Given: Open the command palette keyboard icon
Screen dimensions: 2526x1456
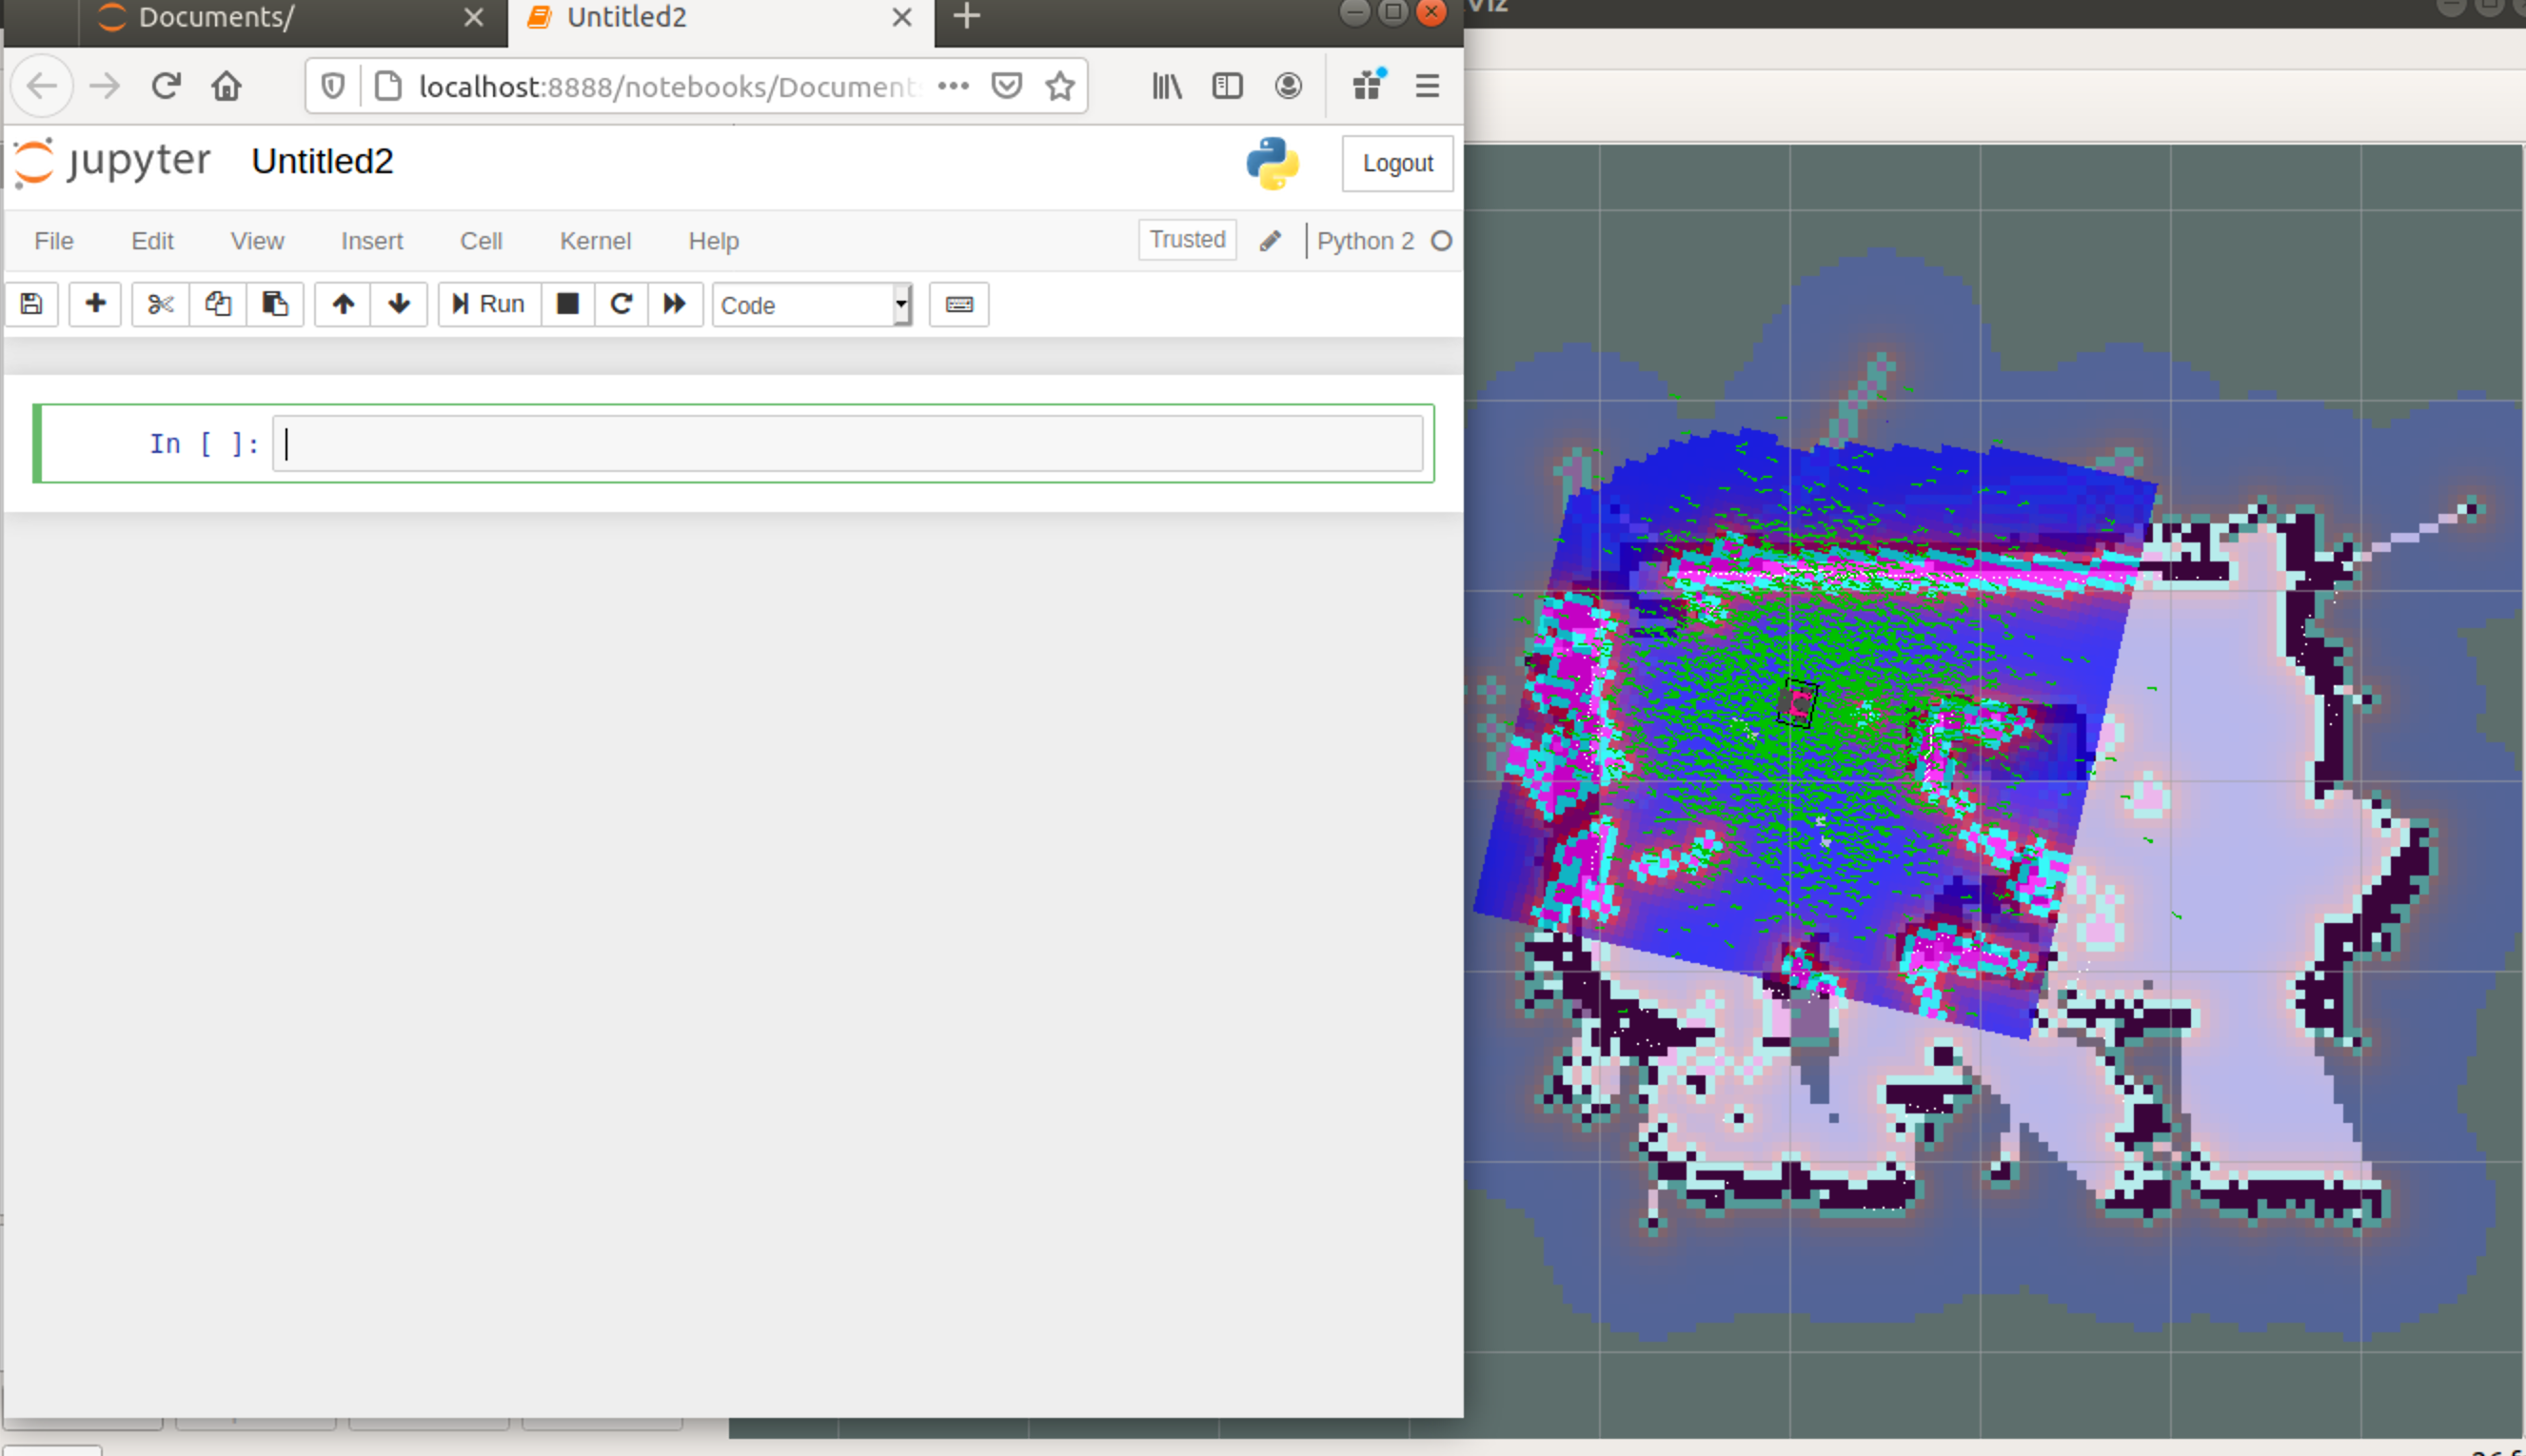Looking at the screenshot, I should tap(959, 304).
